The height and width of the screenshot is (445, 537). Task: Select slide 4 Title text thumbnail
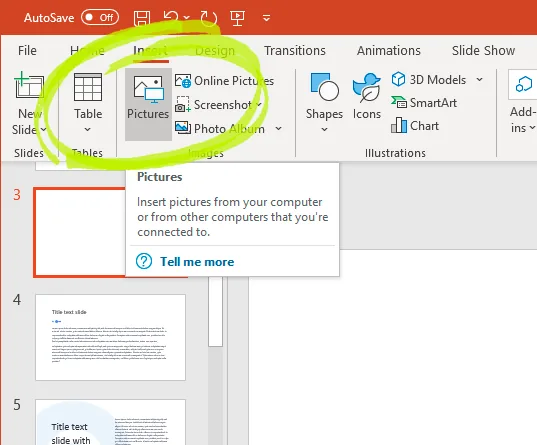click(110, 337)
